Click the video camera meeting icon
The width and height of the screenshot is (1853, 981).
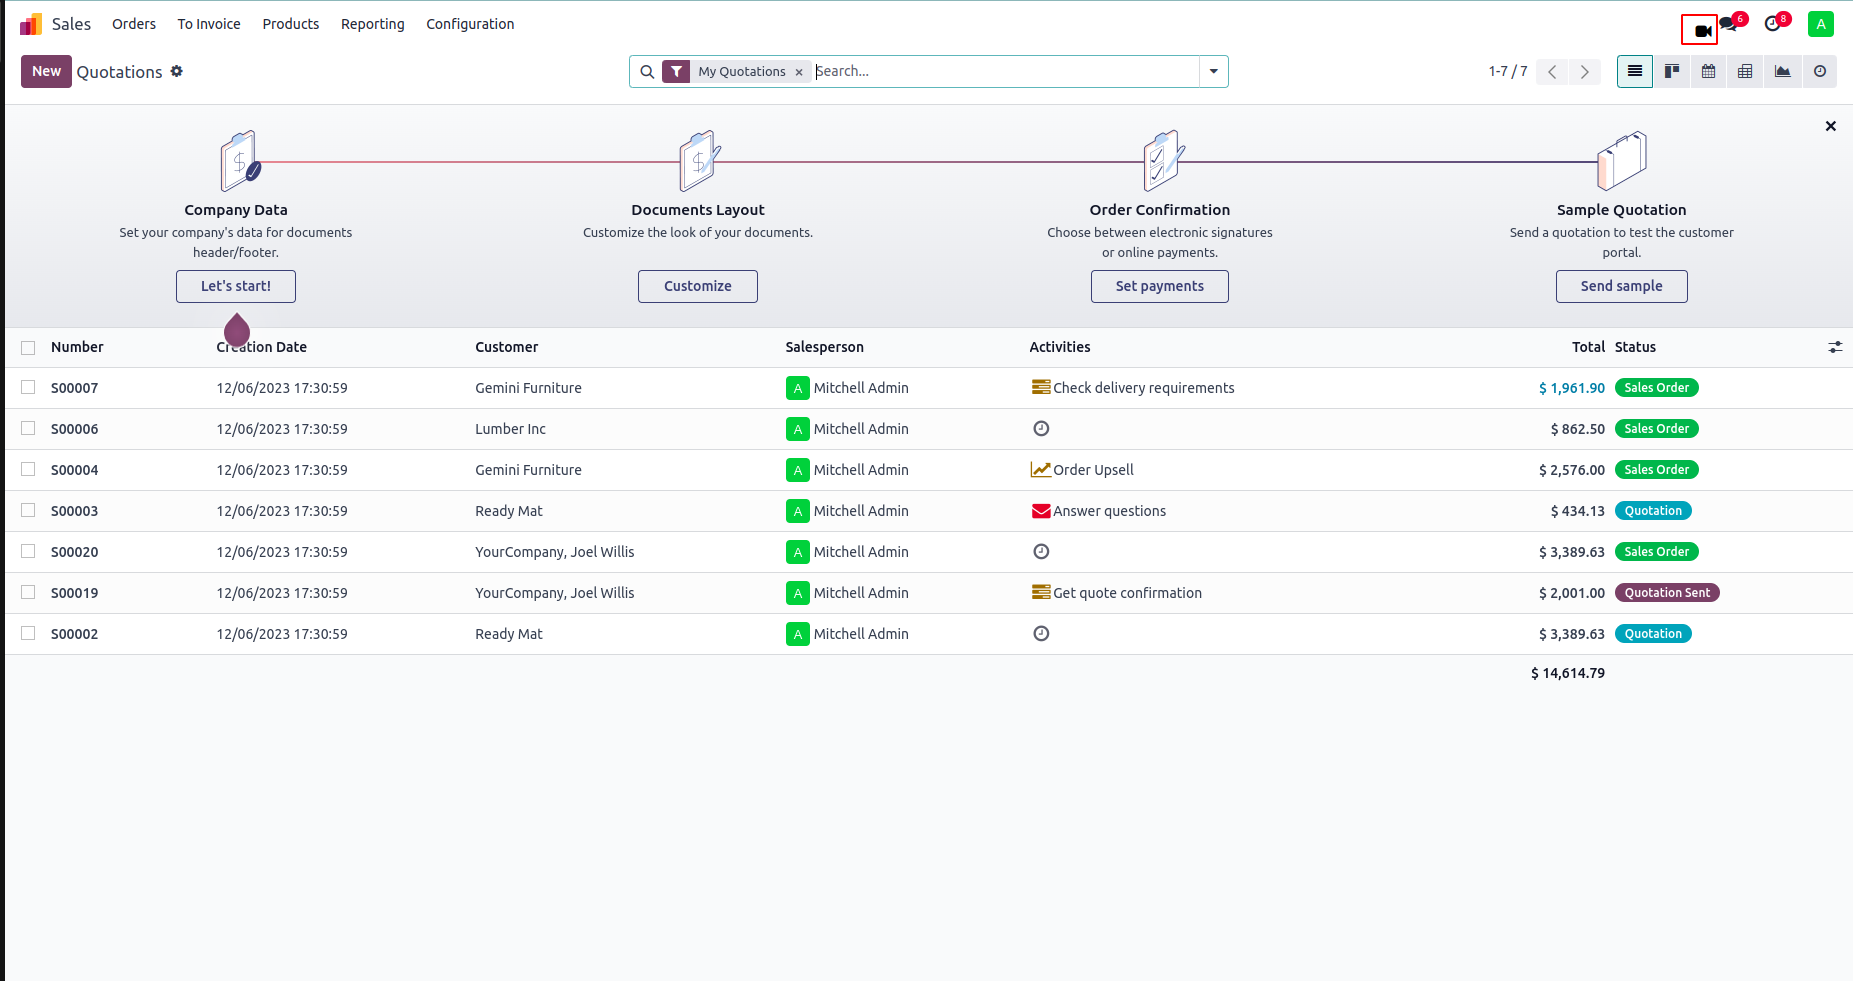click(x=1700, y=30)
